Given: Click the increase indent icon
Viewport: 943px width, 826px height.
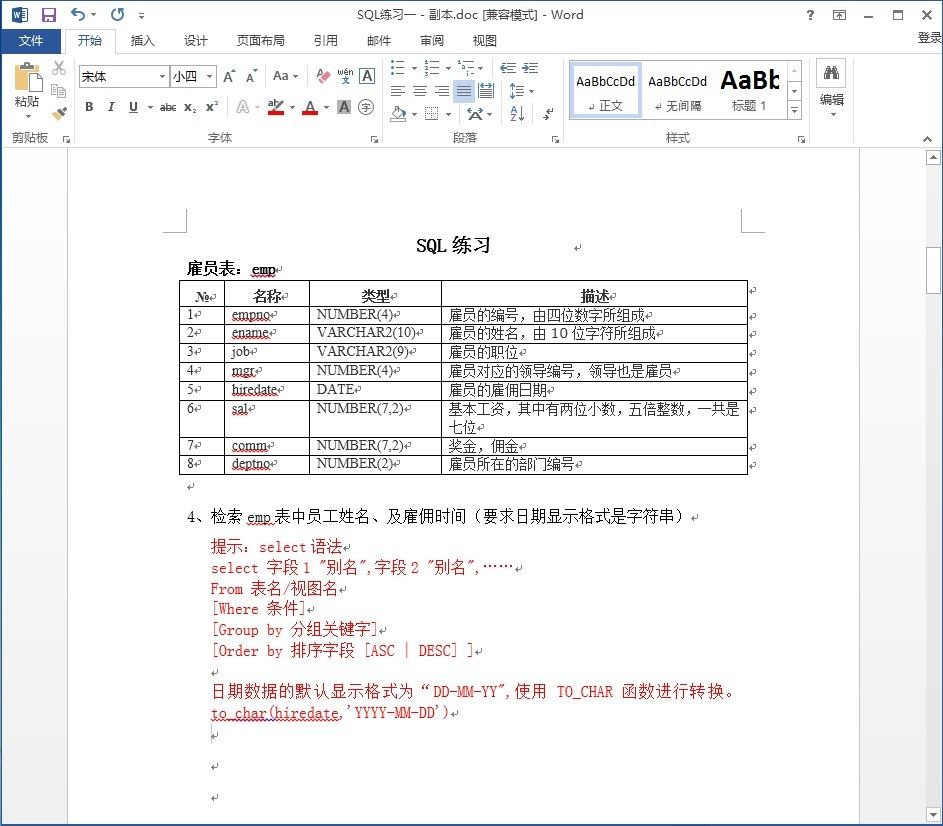Looking at the screenshot, I should point(530,68).
